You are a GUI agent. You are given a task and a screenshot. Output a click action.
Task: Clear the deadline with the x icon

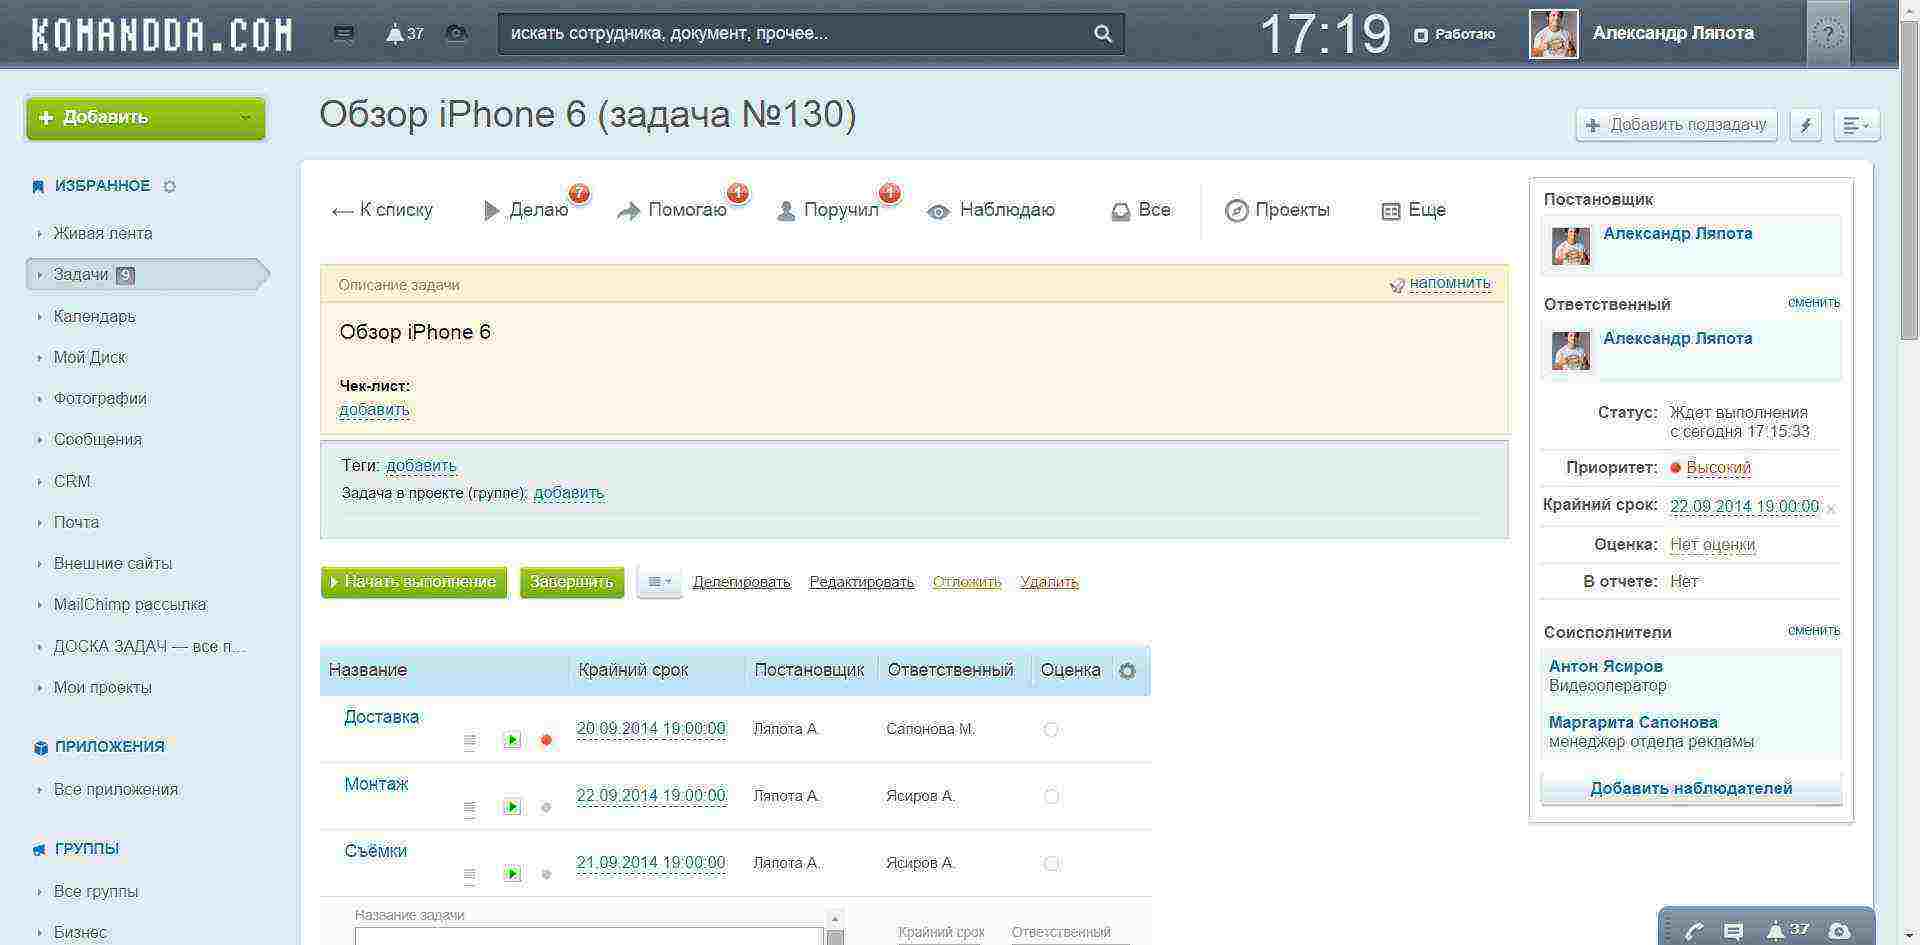pyautogui.click(x=1831, y=510)
